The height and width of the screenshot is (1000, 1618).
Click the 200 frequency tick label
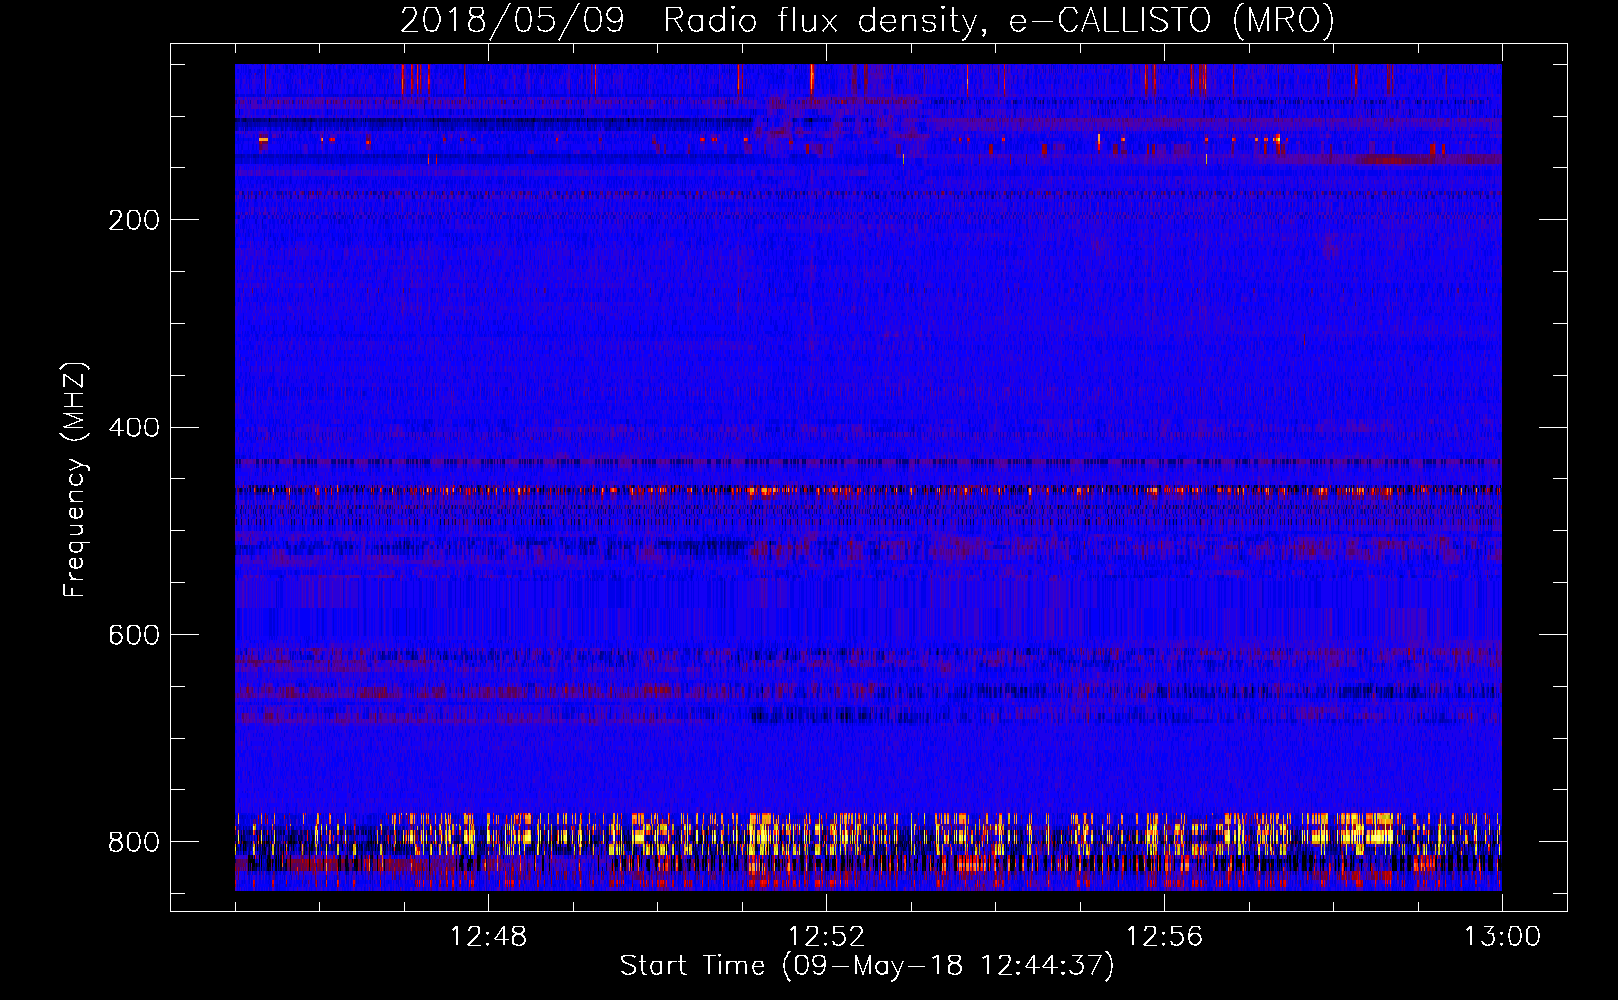click(x=134, y=220)
